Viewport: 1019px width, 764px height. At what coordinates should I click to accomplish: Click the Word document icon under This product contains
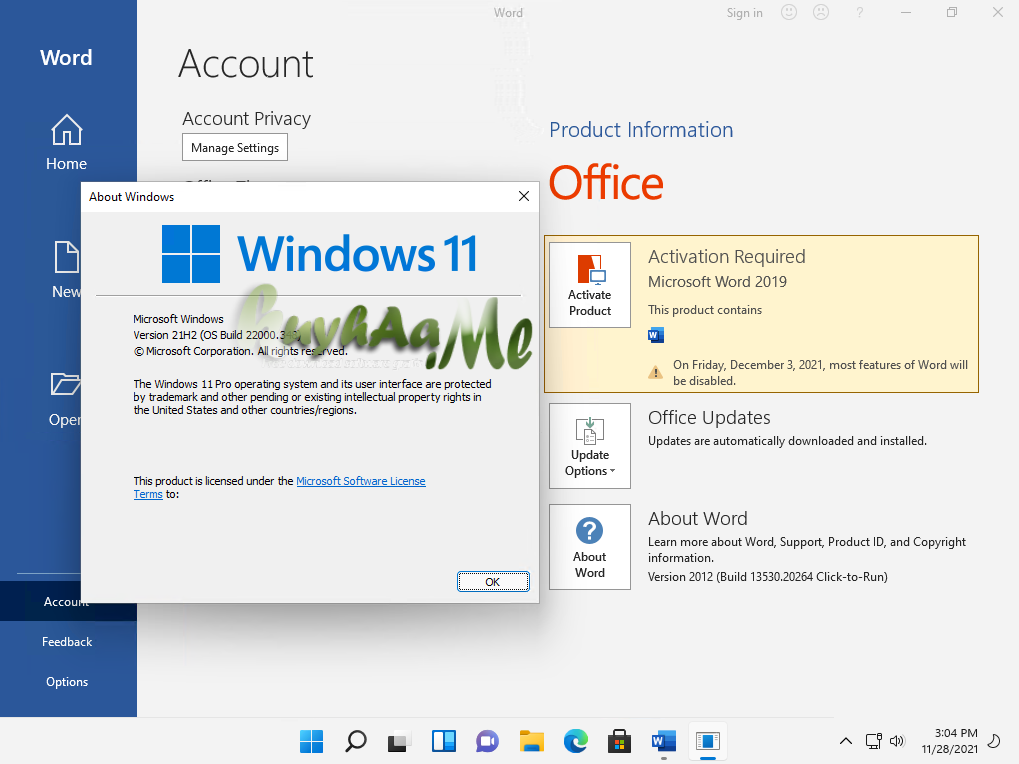click(x=655, y=335)
